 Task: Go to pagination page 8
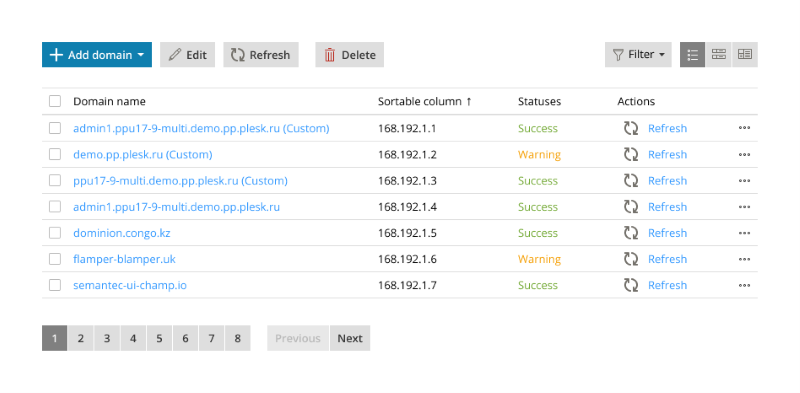pos(238,338)
